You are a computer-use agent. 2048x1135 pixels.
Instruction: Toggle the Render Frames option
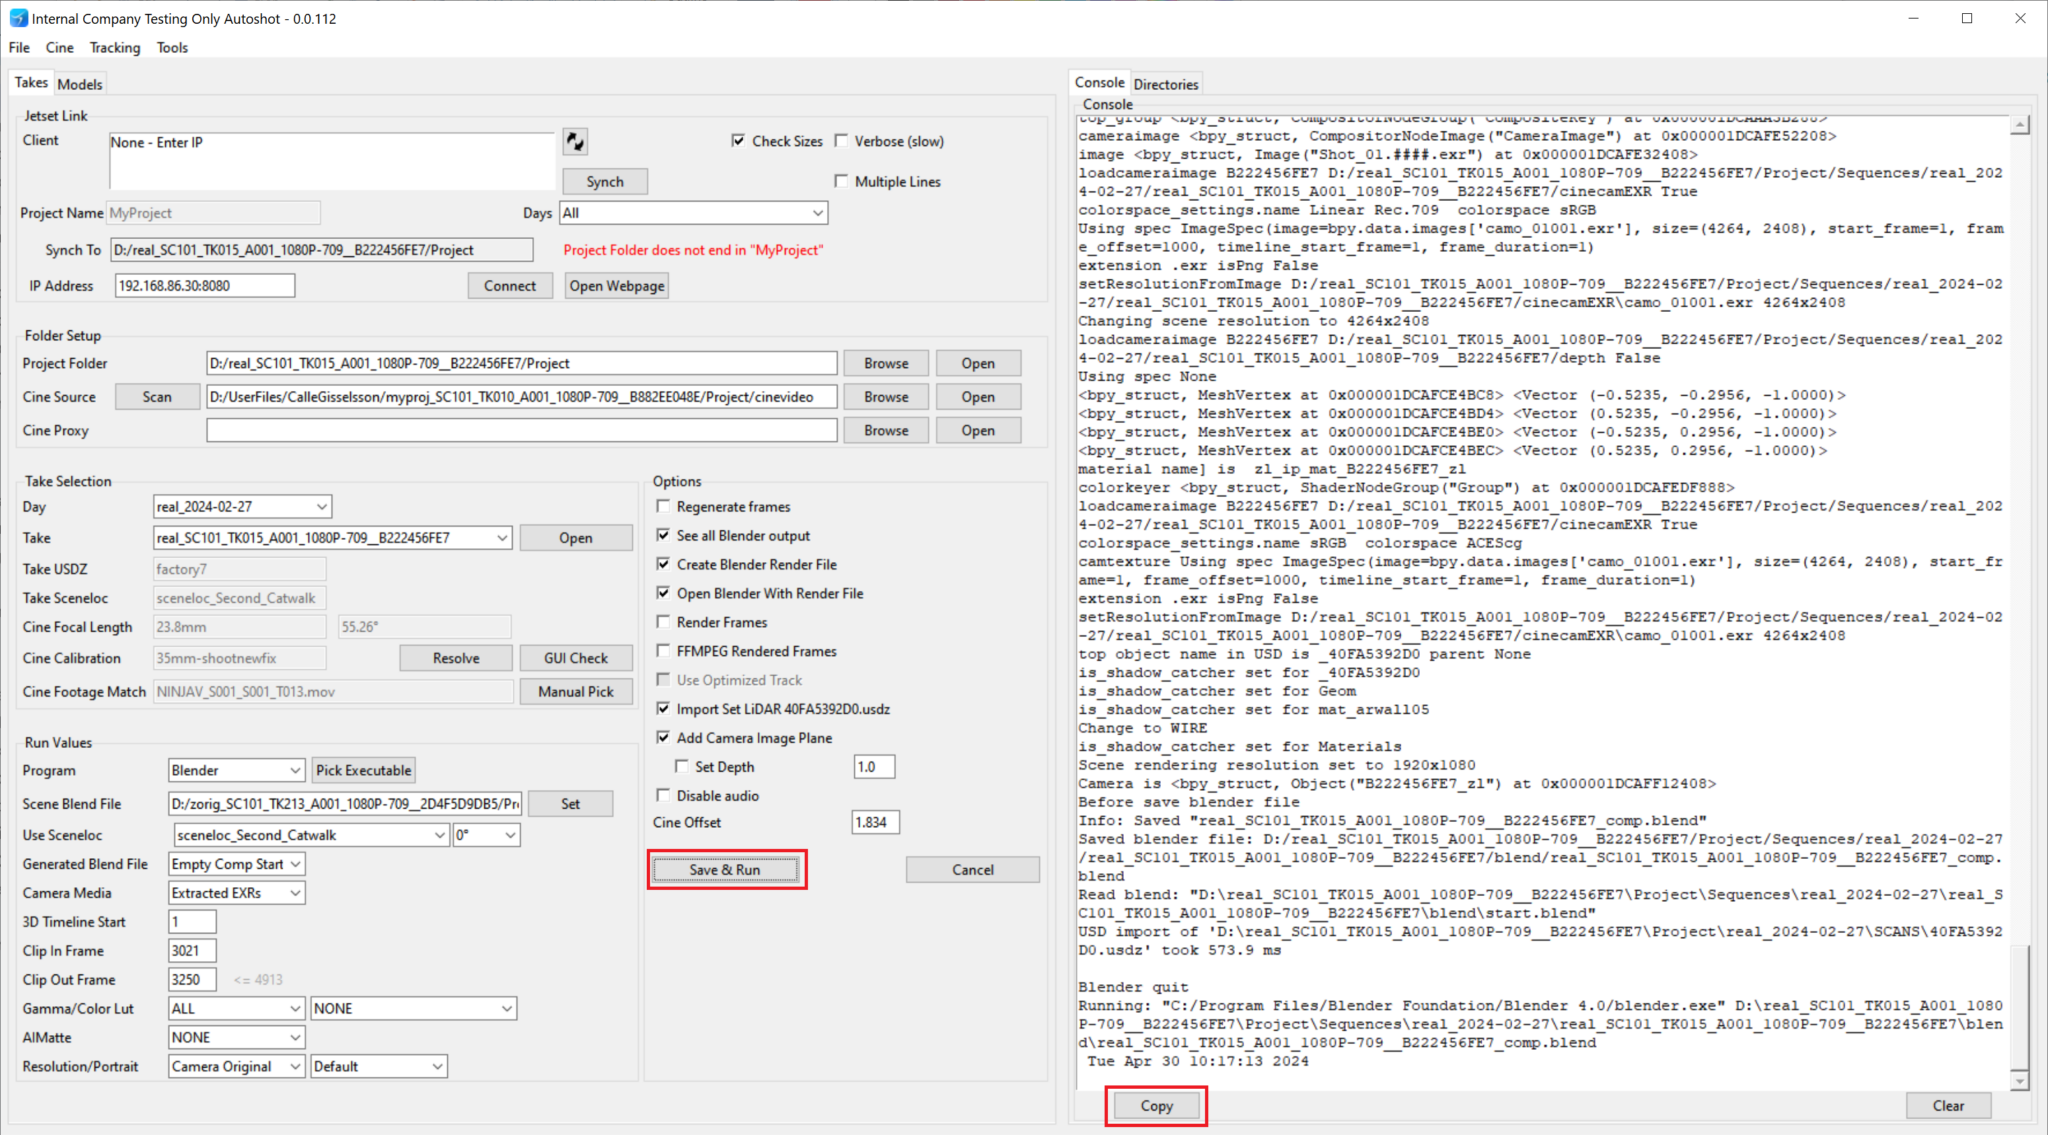[663, 622]
